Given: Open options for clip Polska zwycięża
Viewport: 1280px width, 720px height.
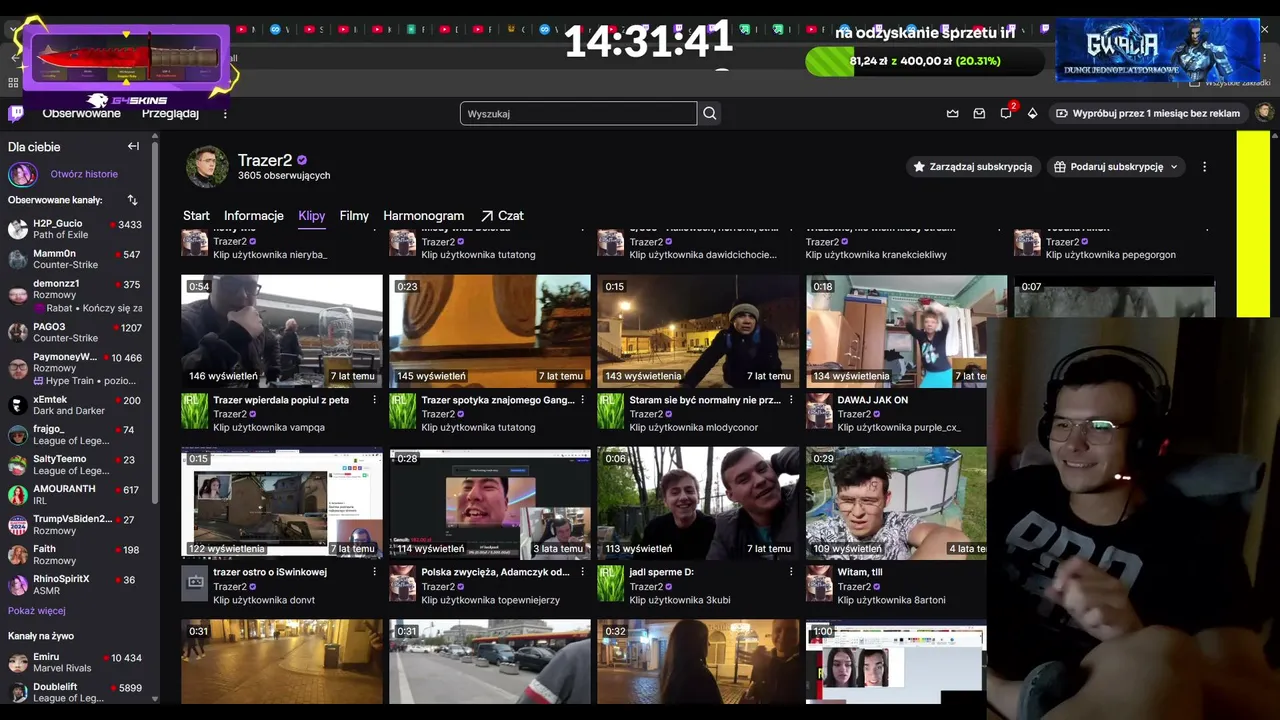Looking at the screenshot, I should [x=583, y=572].
